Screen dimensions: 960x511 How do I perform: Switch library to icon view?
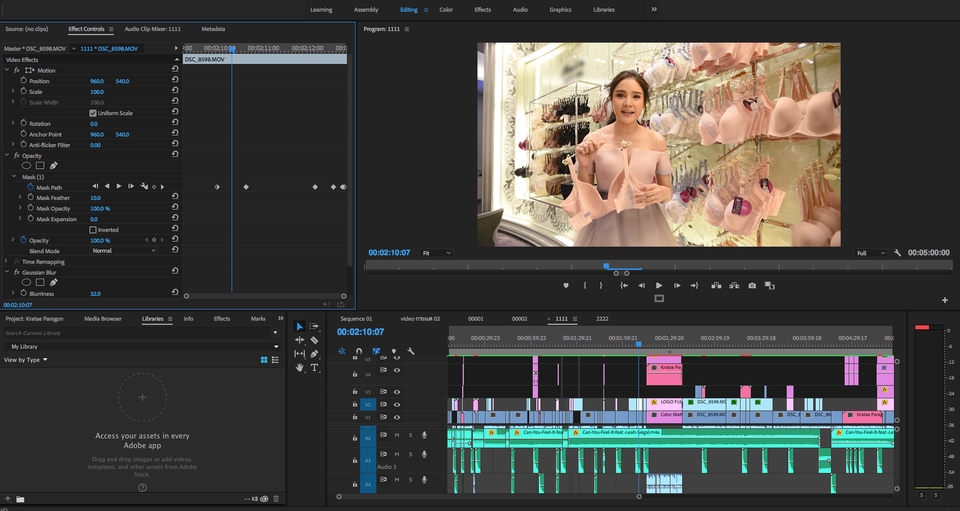pyautogui.click(x=264, y=360)
